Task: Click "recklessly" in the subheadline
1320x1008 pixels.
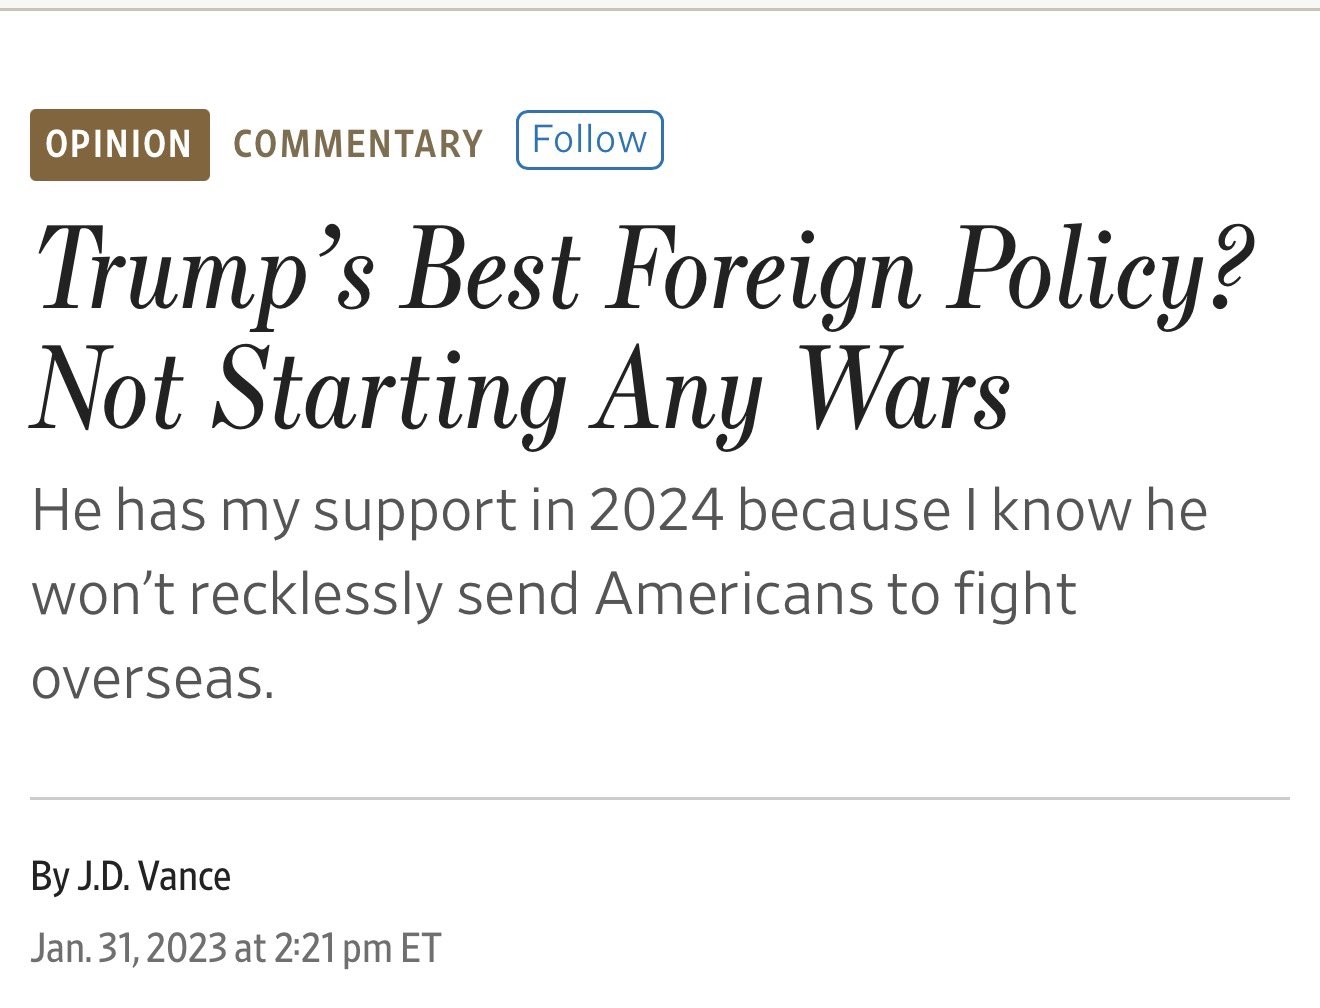Action: [x=315, y=594]
